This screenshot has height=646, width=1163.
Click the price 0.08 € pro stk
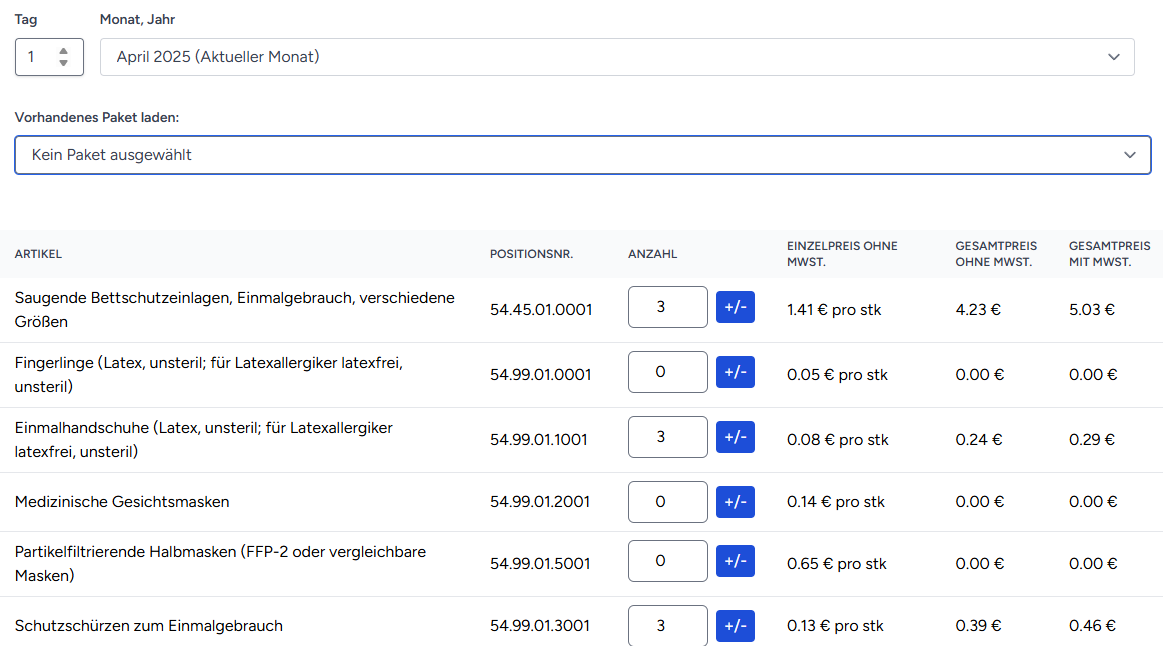point(837,440)
